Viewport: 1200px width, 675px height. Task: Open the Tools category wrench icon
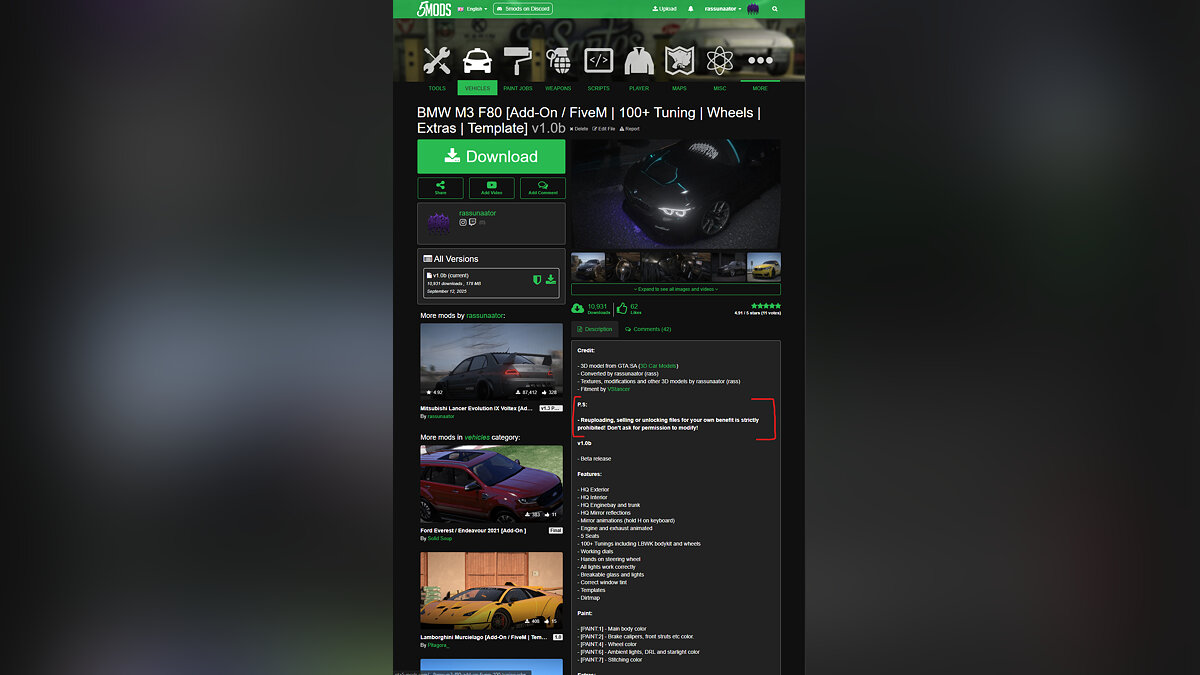click(x=437, y=62)
